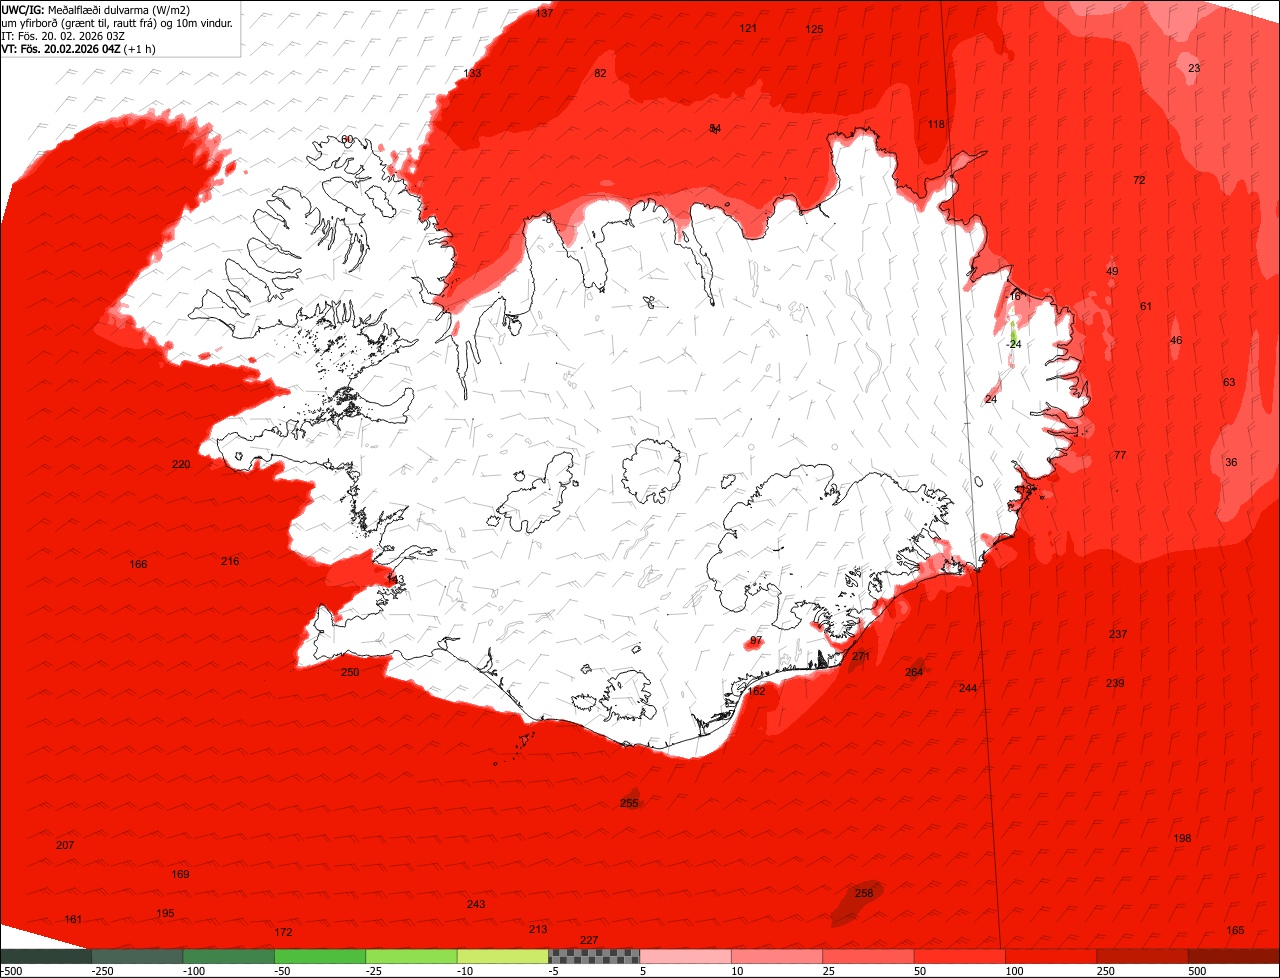The width and height of the screenshot is (1280, 978).
Task: Click the map value 271
Action: pyautogui.click(x=861, y=656)
